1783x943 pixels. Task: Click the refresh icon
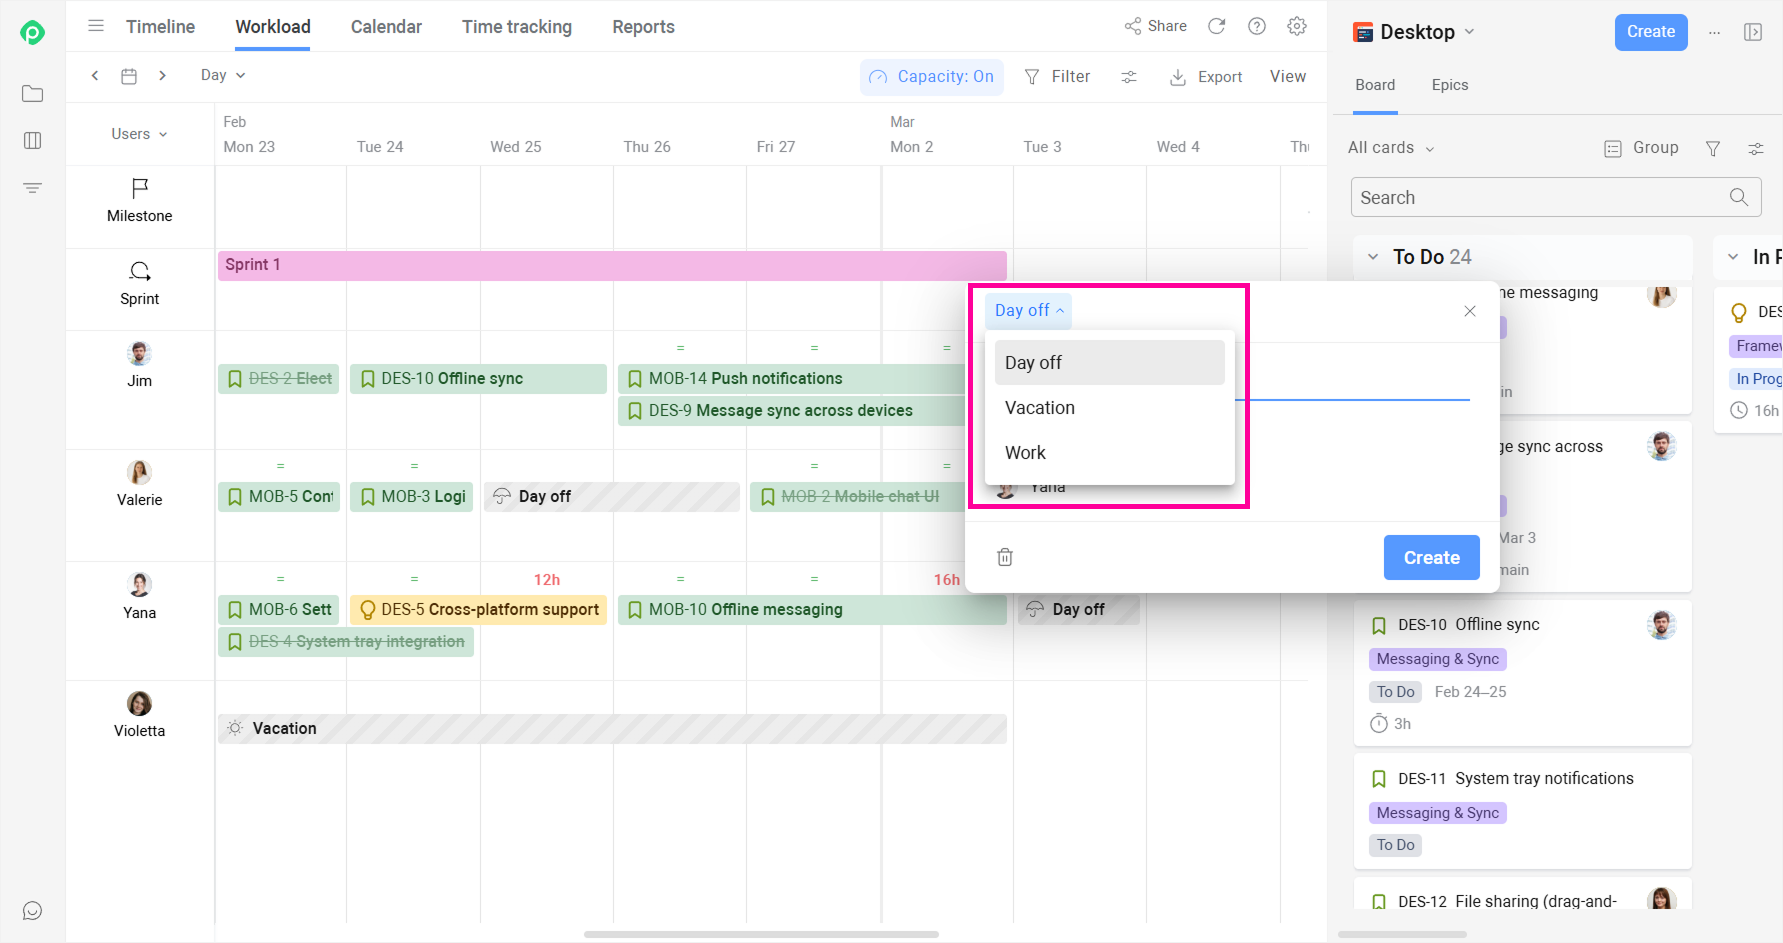1216,26
